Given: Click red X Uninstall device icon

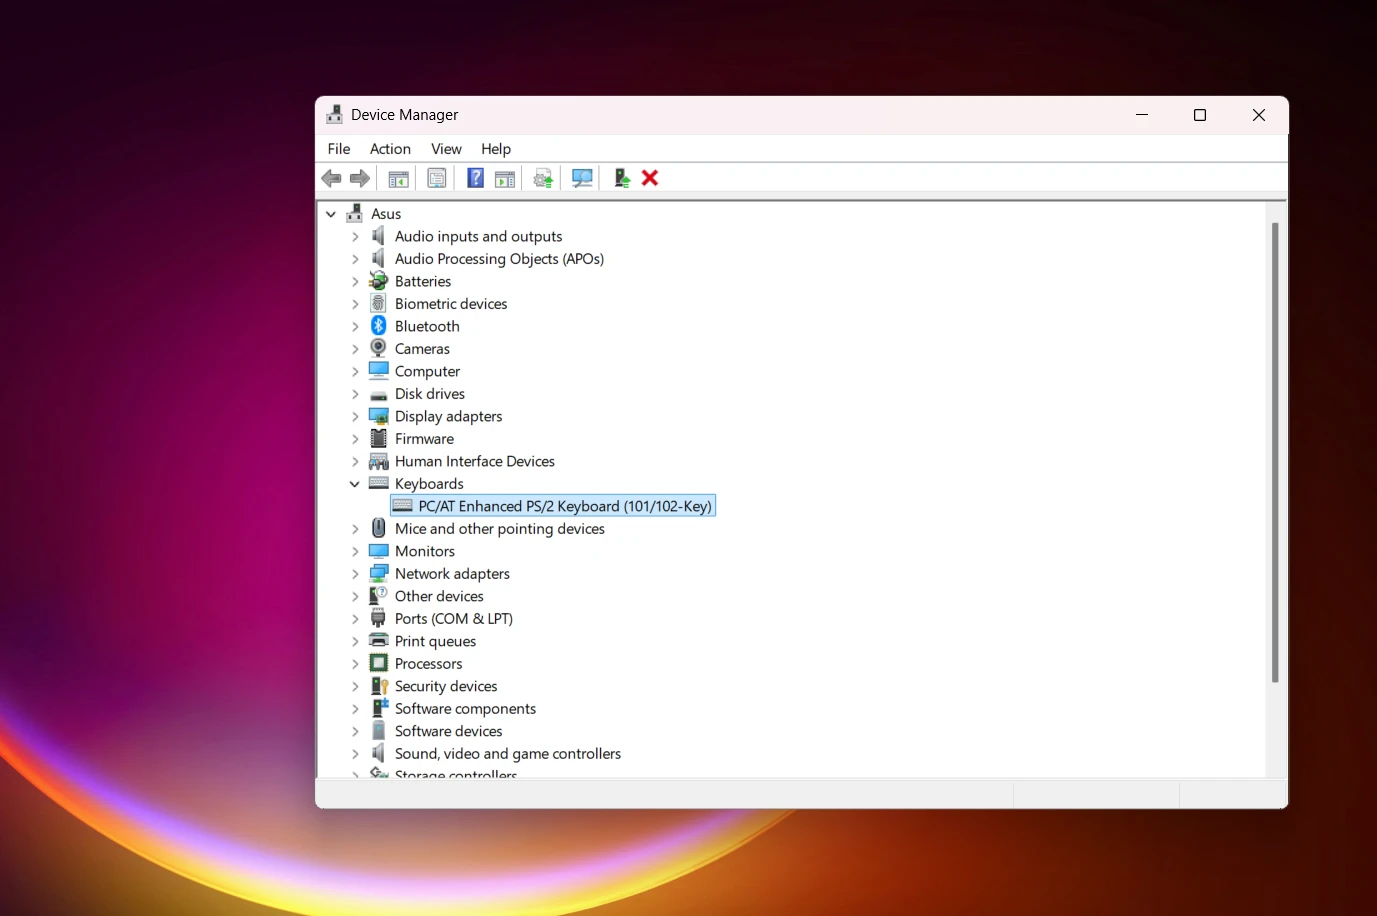Looking at the screenshot, I should click(x=650, y=178).
